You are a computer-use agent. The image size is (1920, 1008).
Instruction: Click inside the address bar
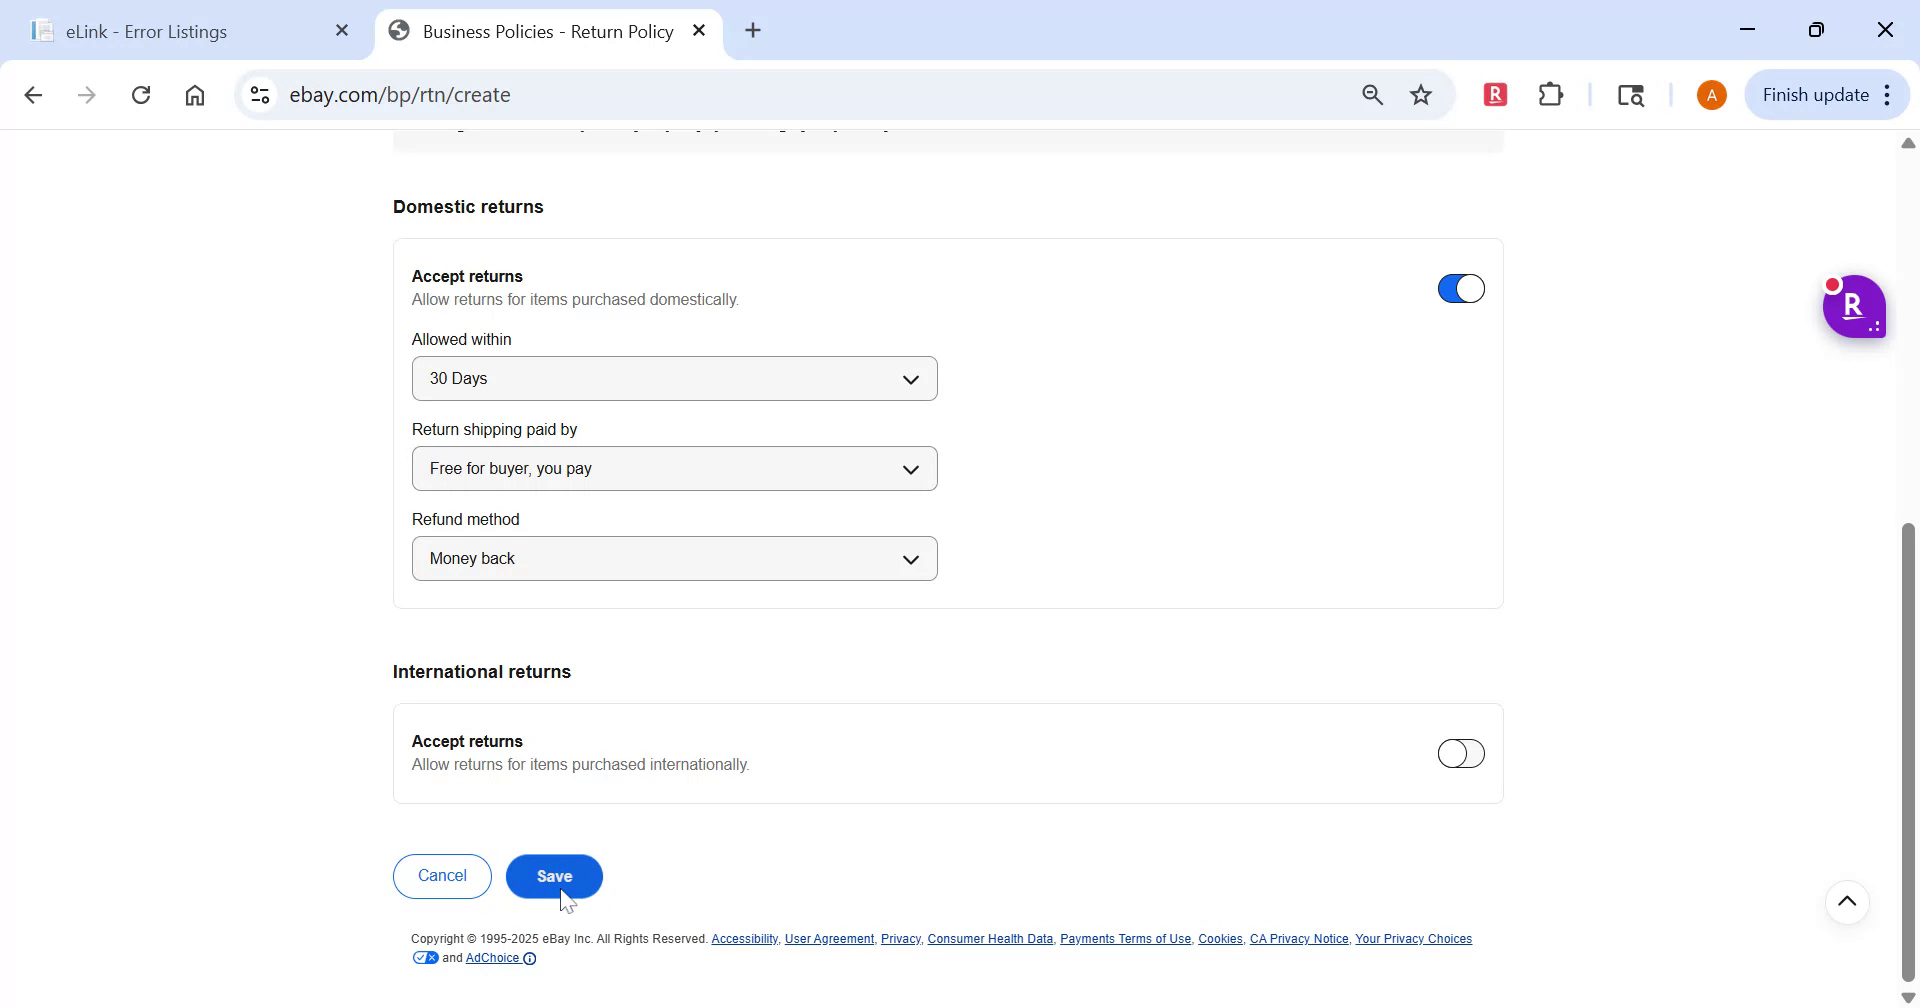(700, 94)
